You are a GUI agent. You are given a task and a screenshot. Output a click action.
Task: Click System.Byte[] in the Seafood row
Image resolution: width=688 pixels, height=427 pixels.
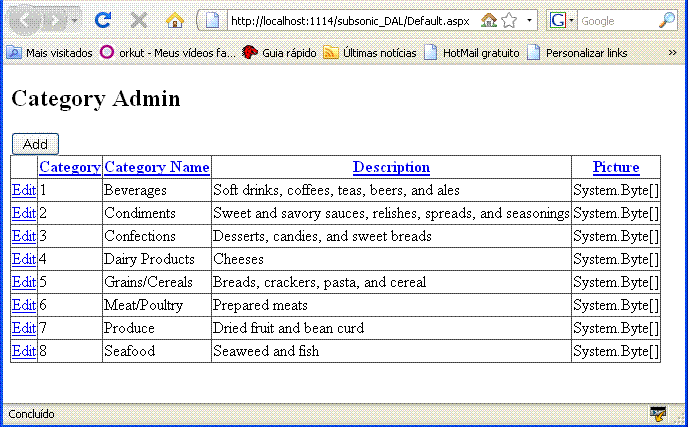[x=616, y=351]
